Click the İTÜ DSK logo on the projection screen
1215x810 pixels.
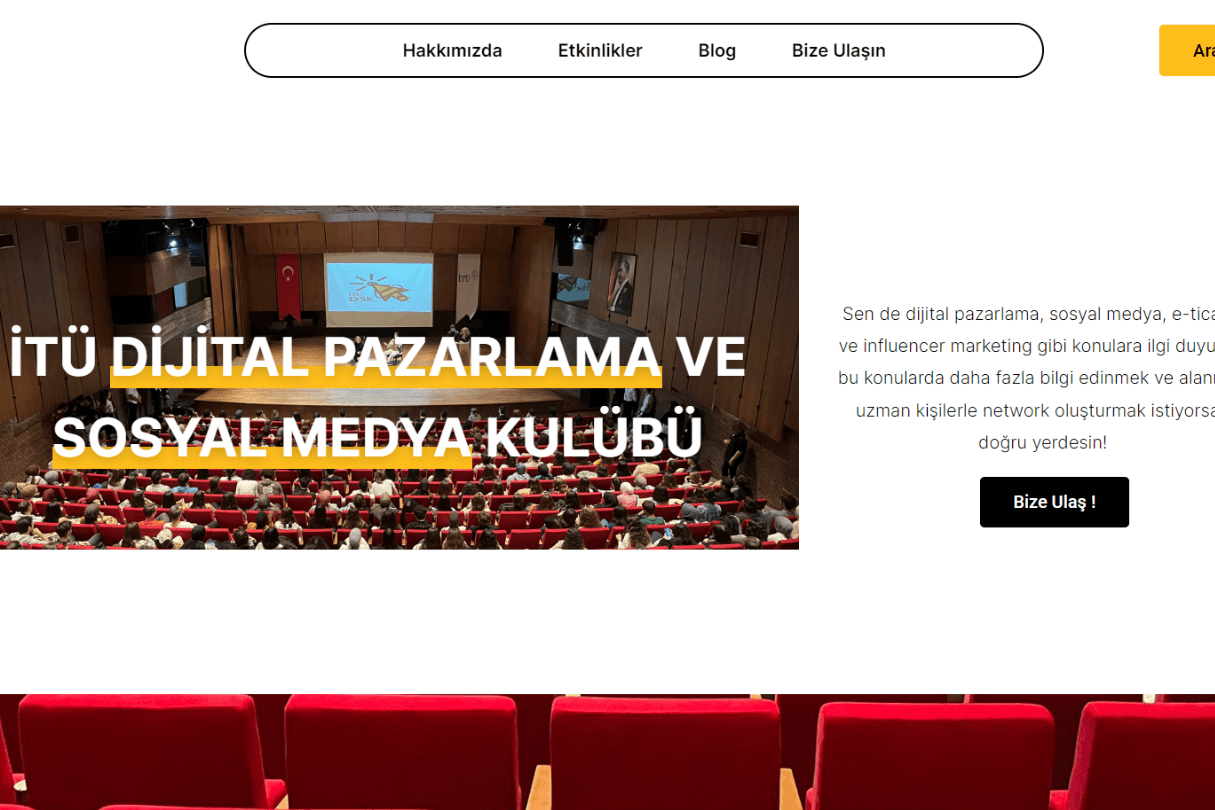(381, 288)
